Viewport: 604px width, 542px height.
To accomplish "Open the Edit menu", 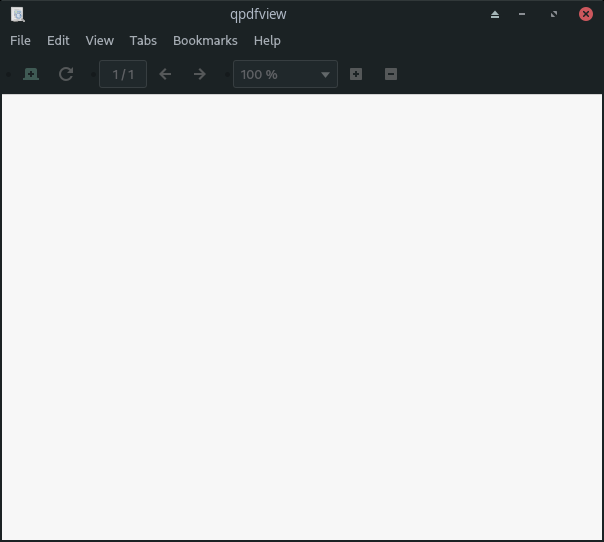I will [x=58, y=40].
